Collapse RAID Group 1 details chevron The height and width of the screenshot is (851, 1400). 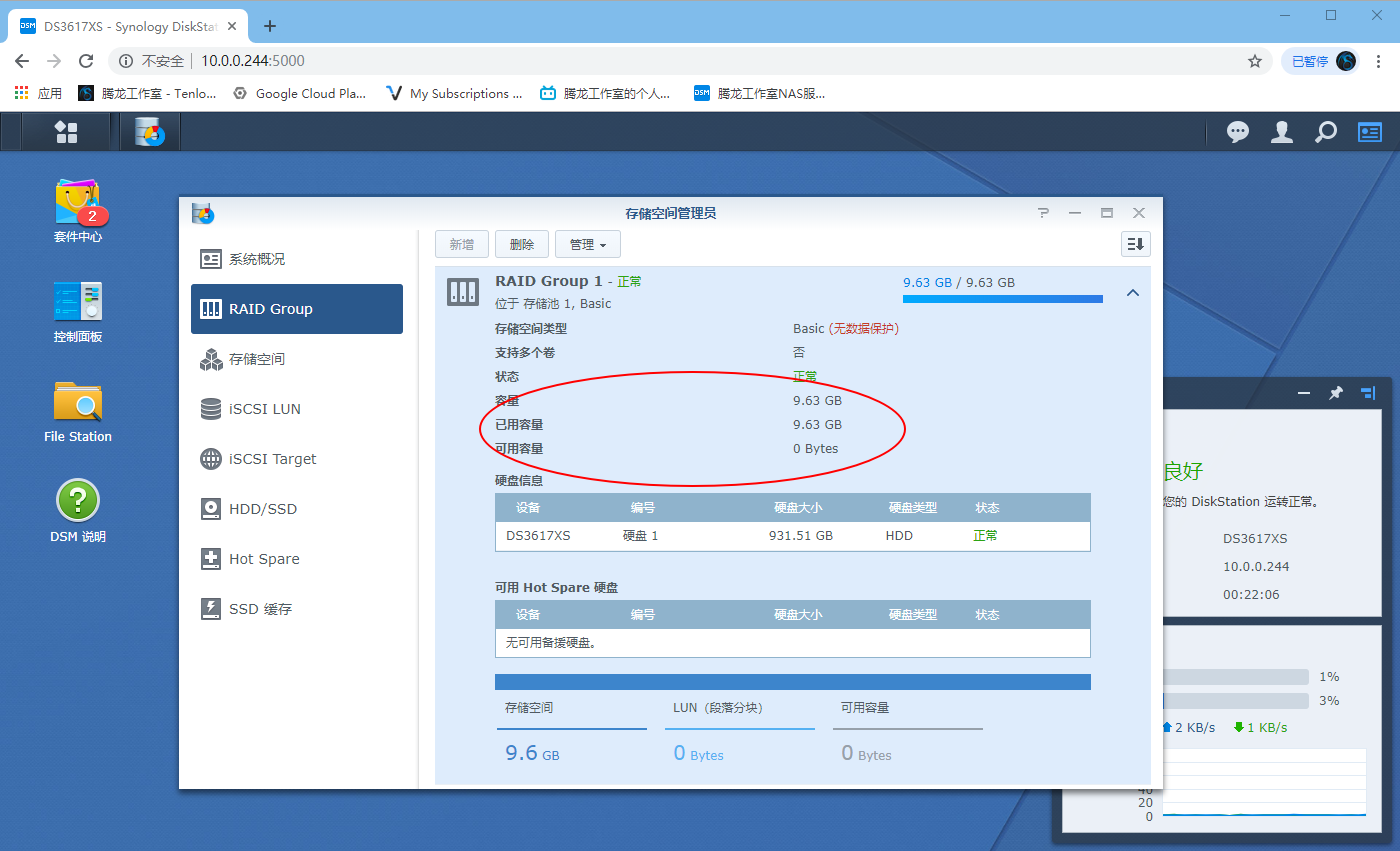pyautogui.click(x=1133, y=293)
